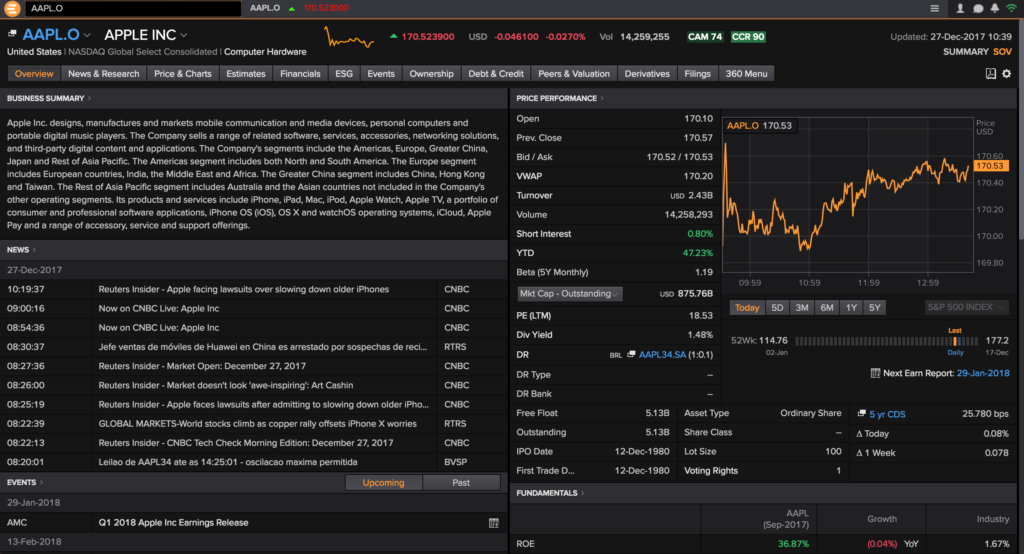Open the user profile icon
Image resolution: width=1024 pixels, height=554 pixels.
pyautogui.click(x=960, y=8)
